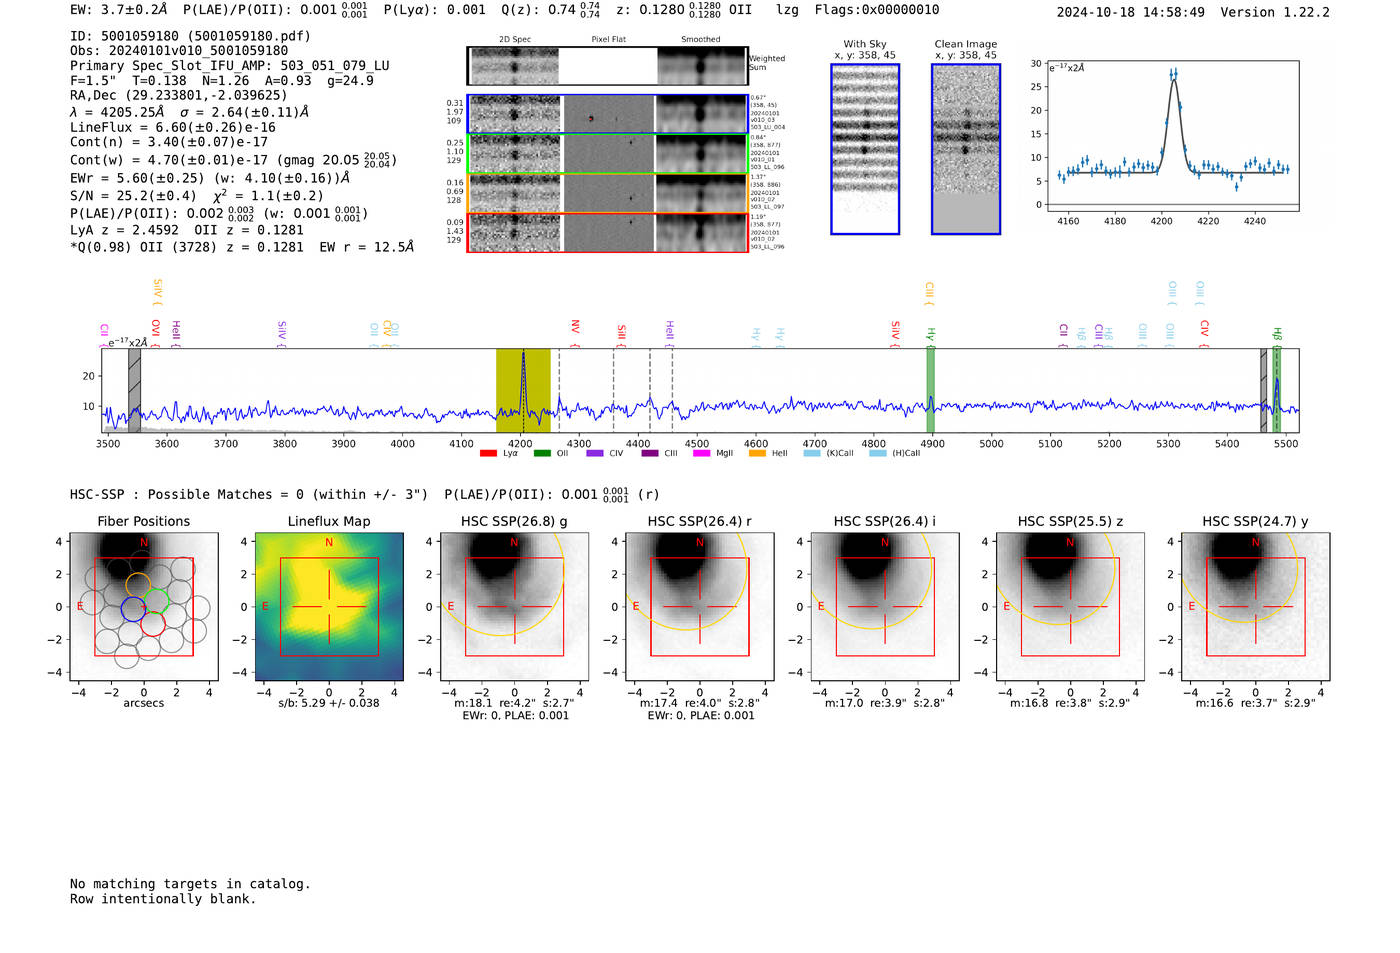This screenshot has height=953, width=1400.
Task: Click the green fiber circle in Fiber Positions
Action: 155,602
